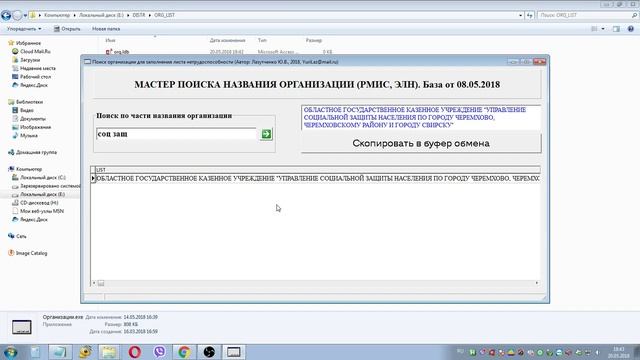The image size is (640, 360).
Task: Open "Мои веб-узлы MSN" in the sidebar
Action: point(42,211)
